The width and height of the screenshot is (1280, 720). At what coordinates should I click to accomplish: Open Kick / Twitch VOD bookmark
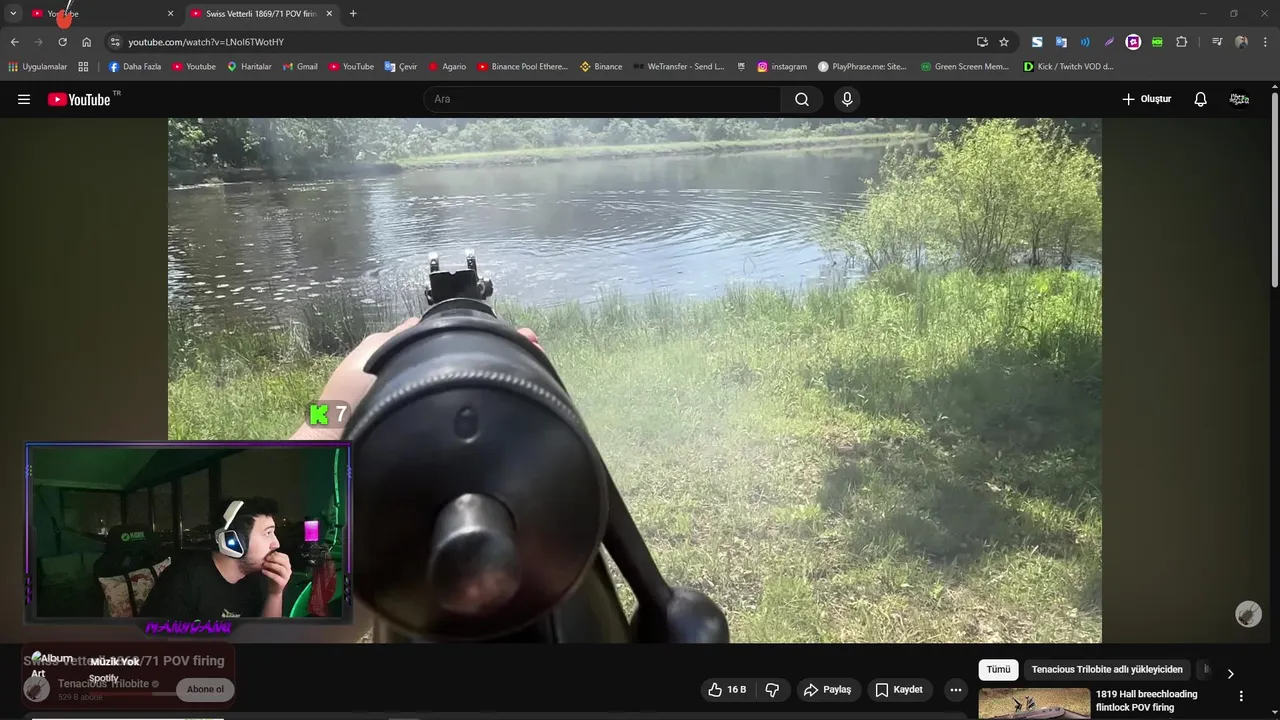[1068, 67]
